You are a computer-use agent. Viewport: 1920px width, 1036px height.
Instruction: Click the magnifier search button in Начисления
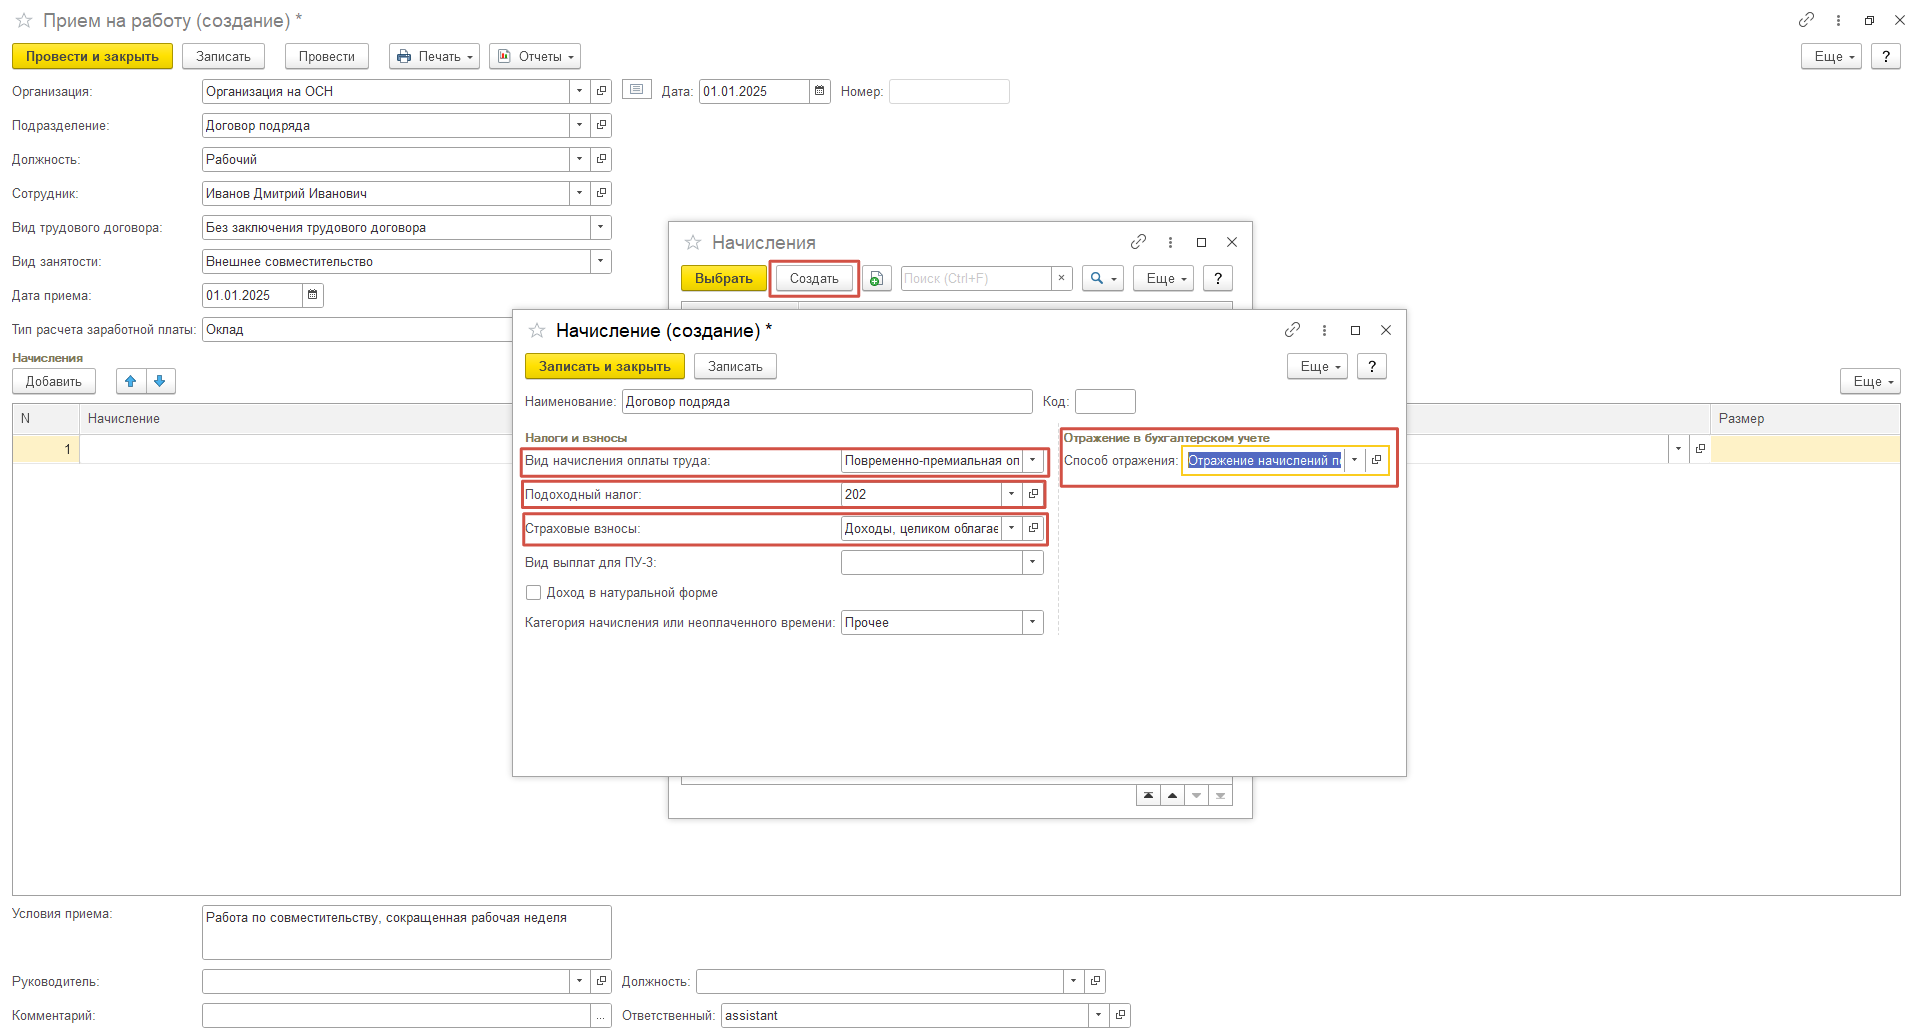point(1102,279)
